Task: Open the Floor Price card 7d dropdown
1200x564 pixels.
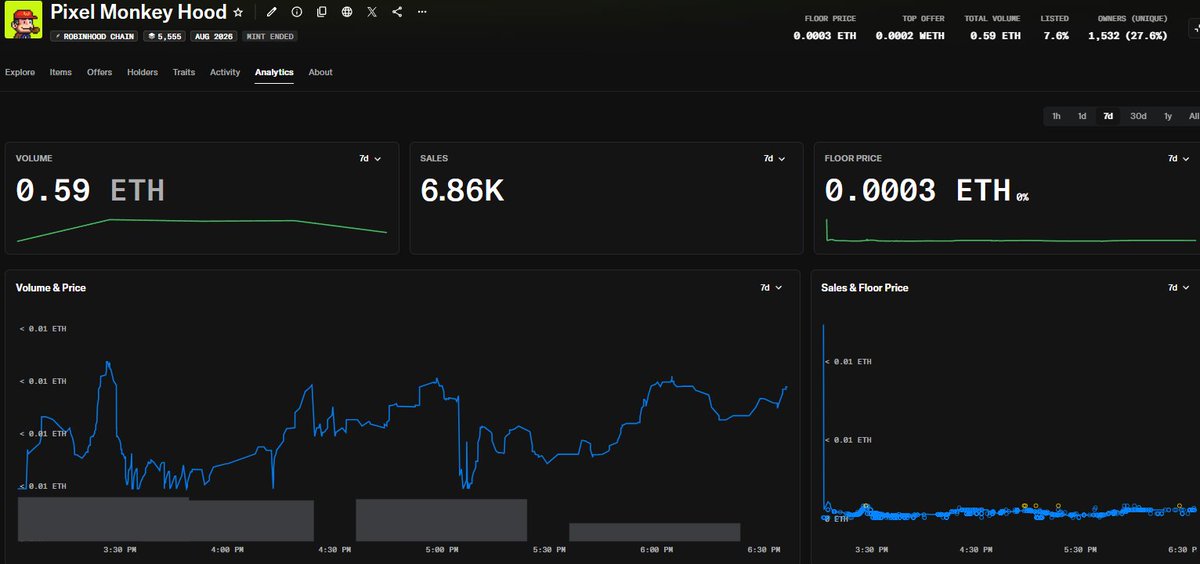Action: pyautogui.click(x=1179, y=158)
